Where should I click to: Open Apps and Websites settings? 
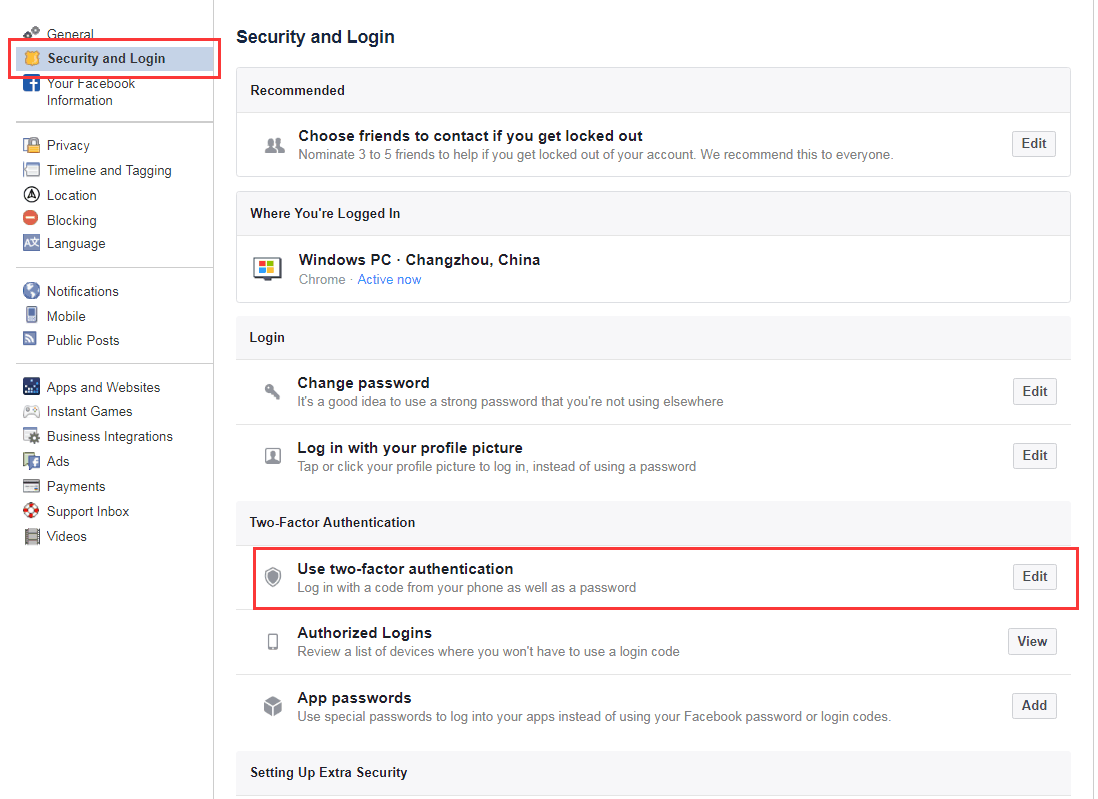pyautogui.click(x=102, y=387)
